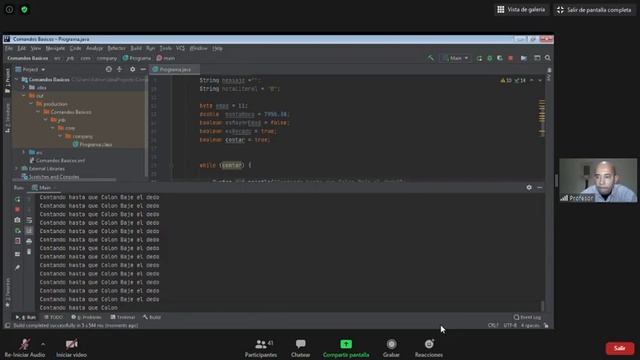
Task: Click Clear All trash icon in console
Action: tap(29, 252)
